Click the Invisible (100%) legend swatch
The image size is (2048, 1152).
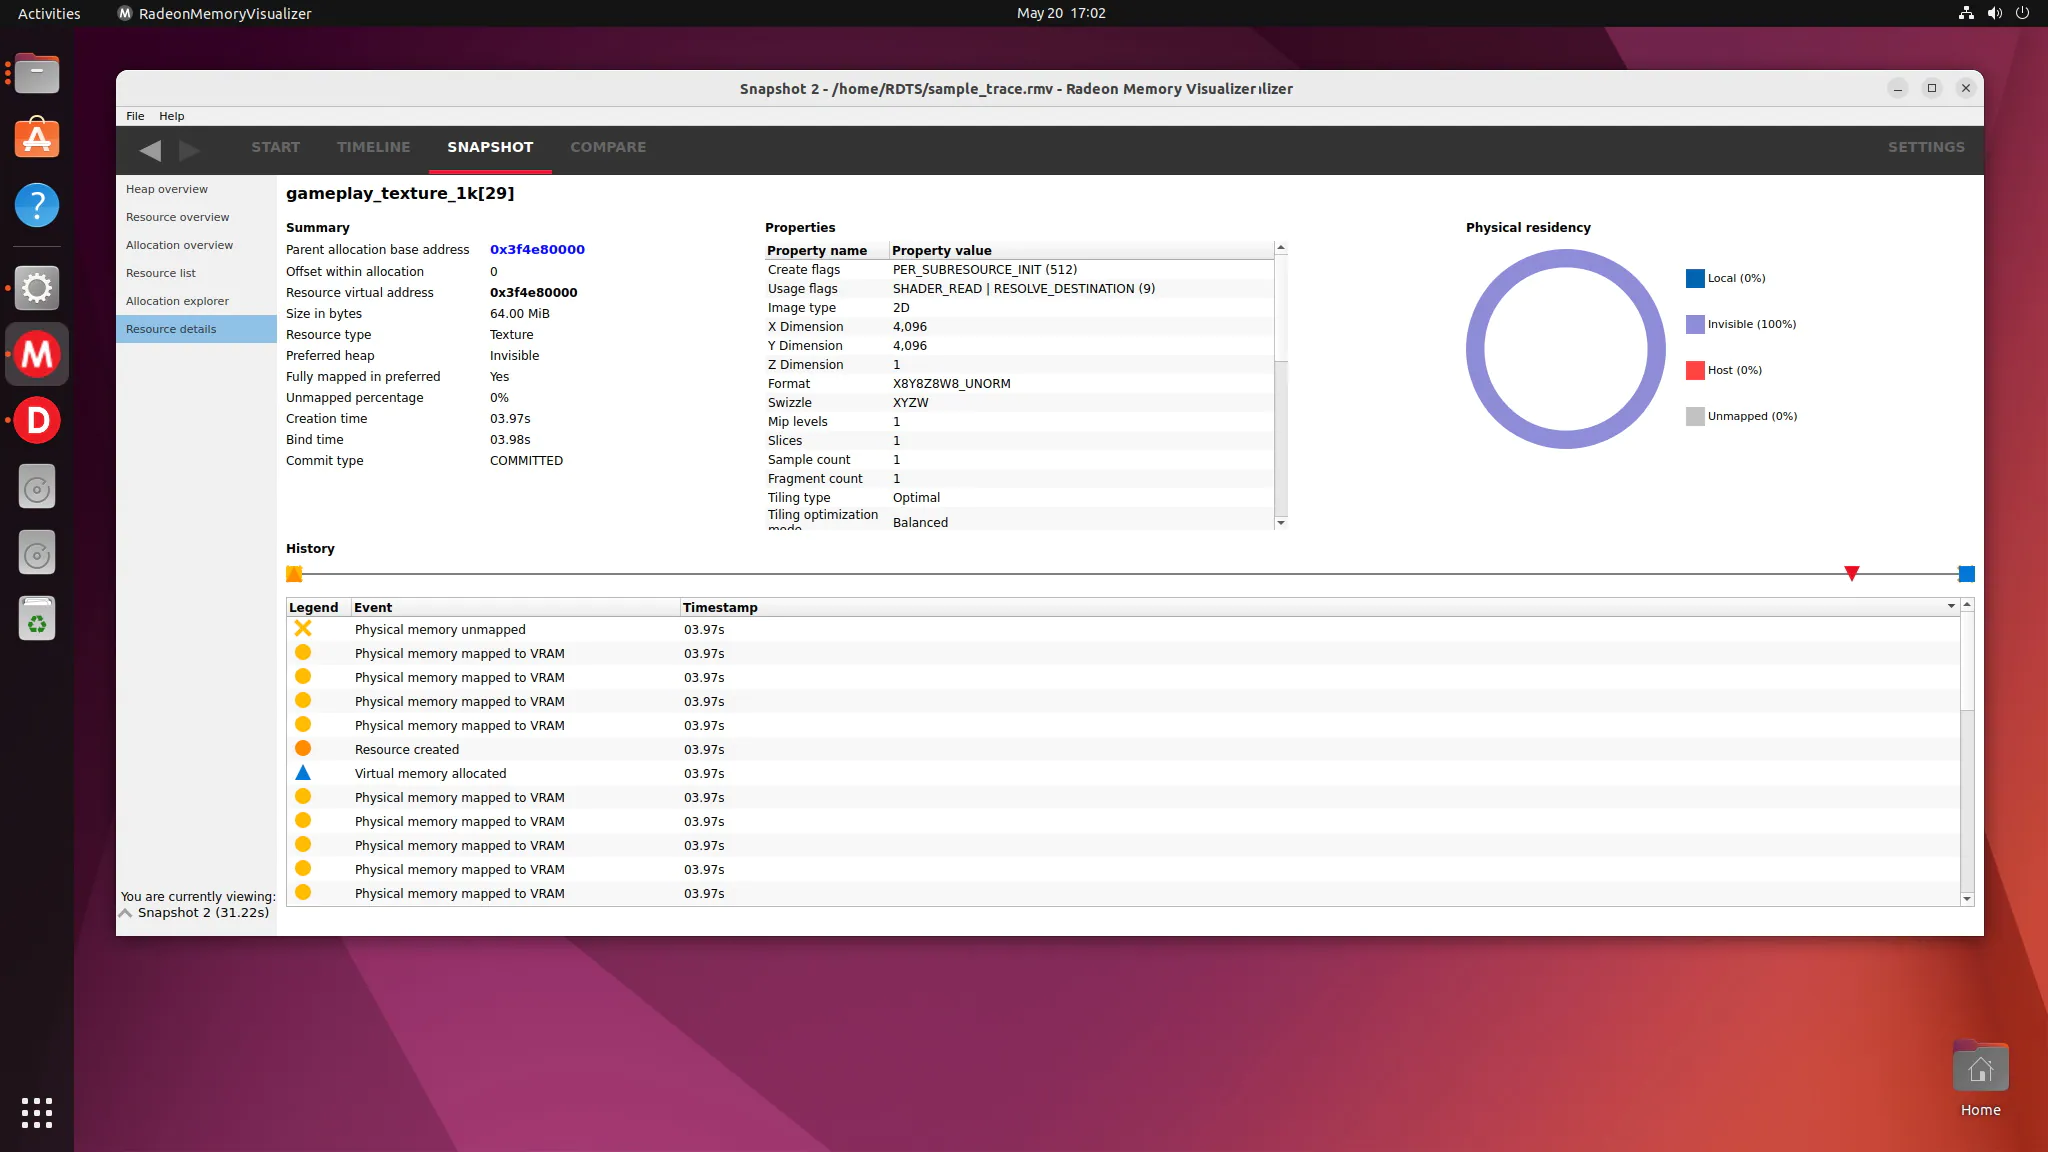(1695, 324)
